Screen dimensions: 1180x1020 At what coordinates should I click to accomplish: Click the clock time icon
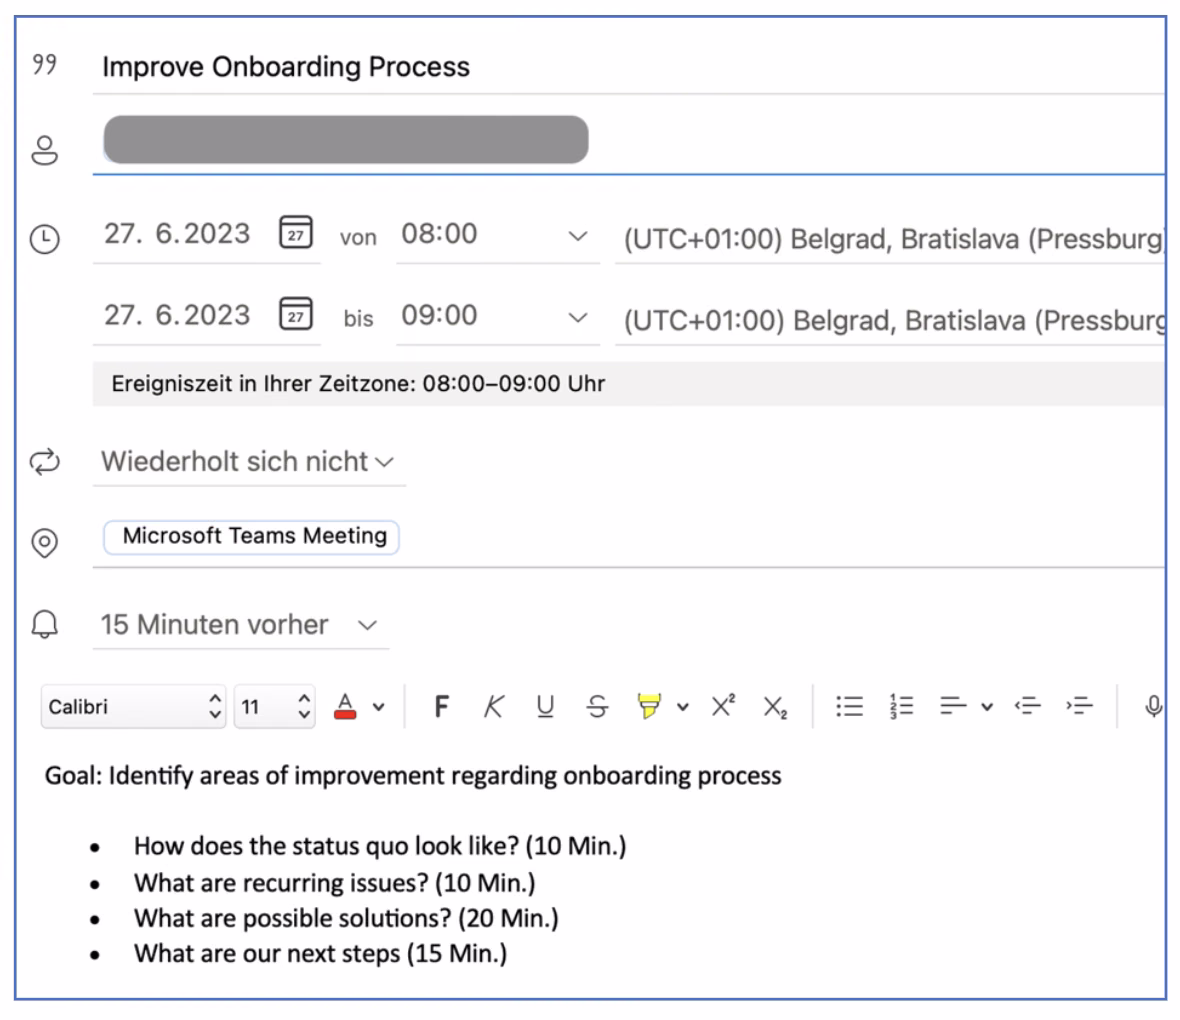(x=44, y=239)
